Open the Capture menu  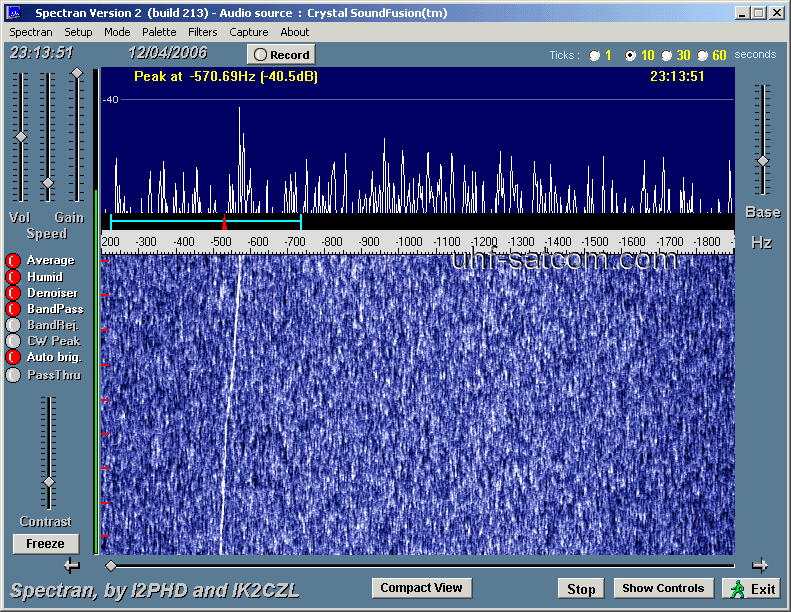[249, 32]
